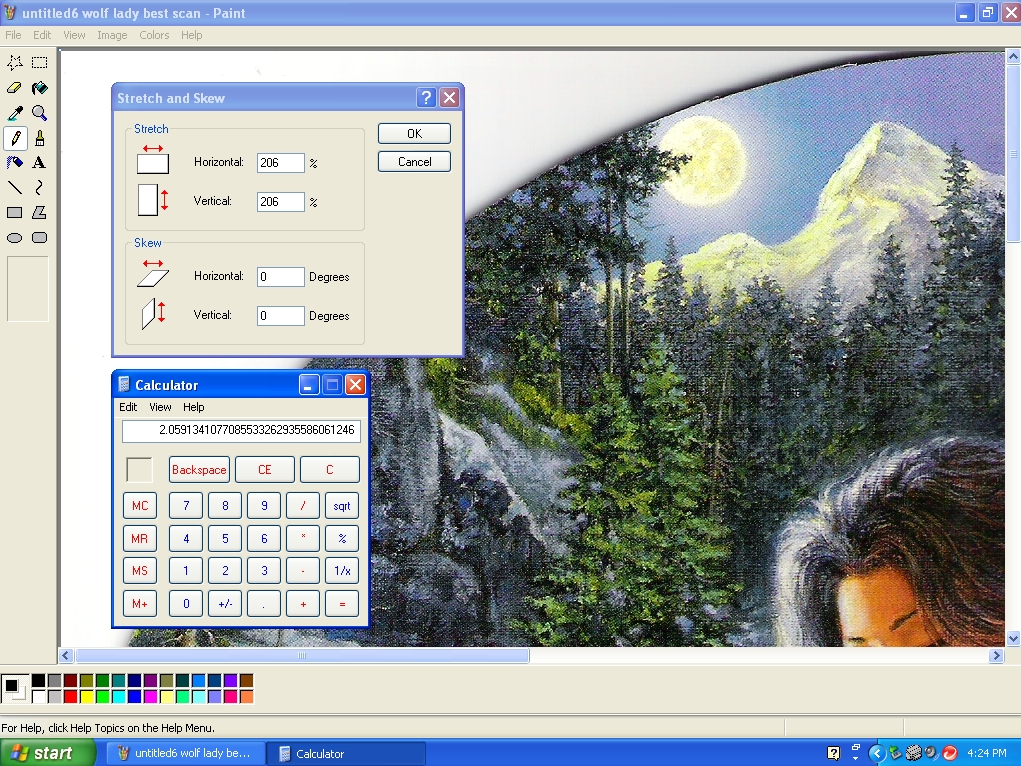Click the C clear button in Calculator
Viewport: 1021px width, 766px height.
click(x=329, y=470)
